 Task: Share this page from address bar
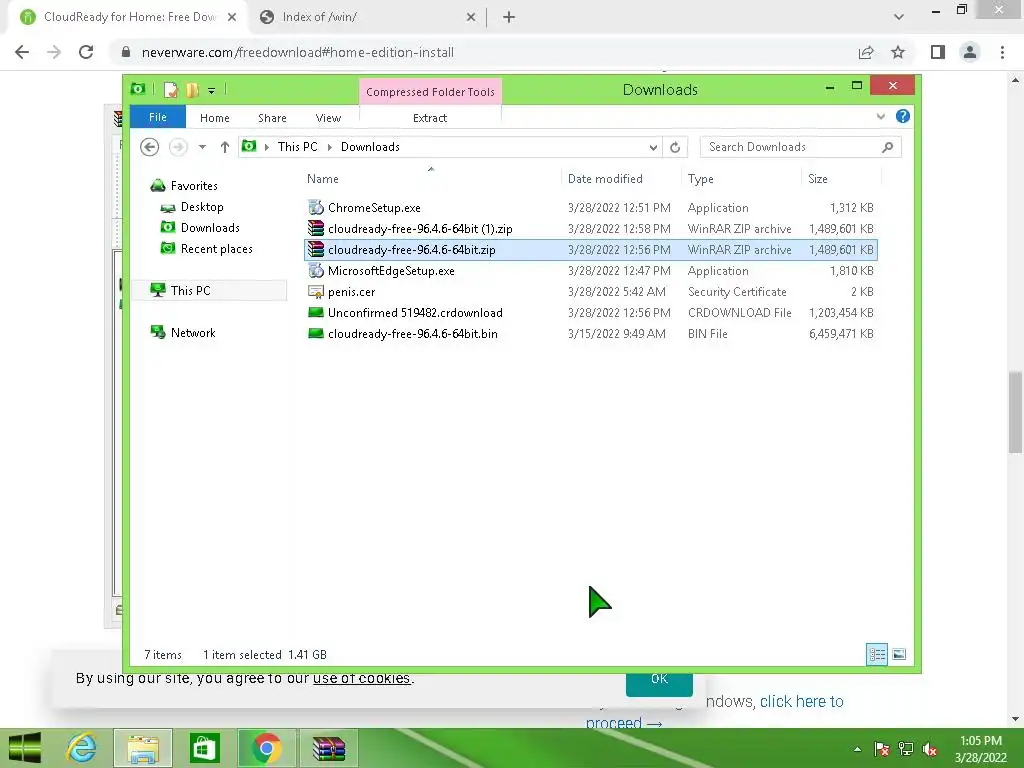tap(866, 52)
